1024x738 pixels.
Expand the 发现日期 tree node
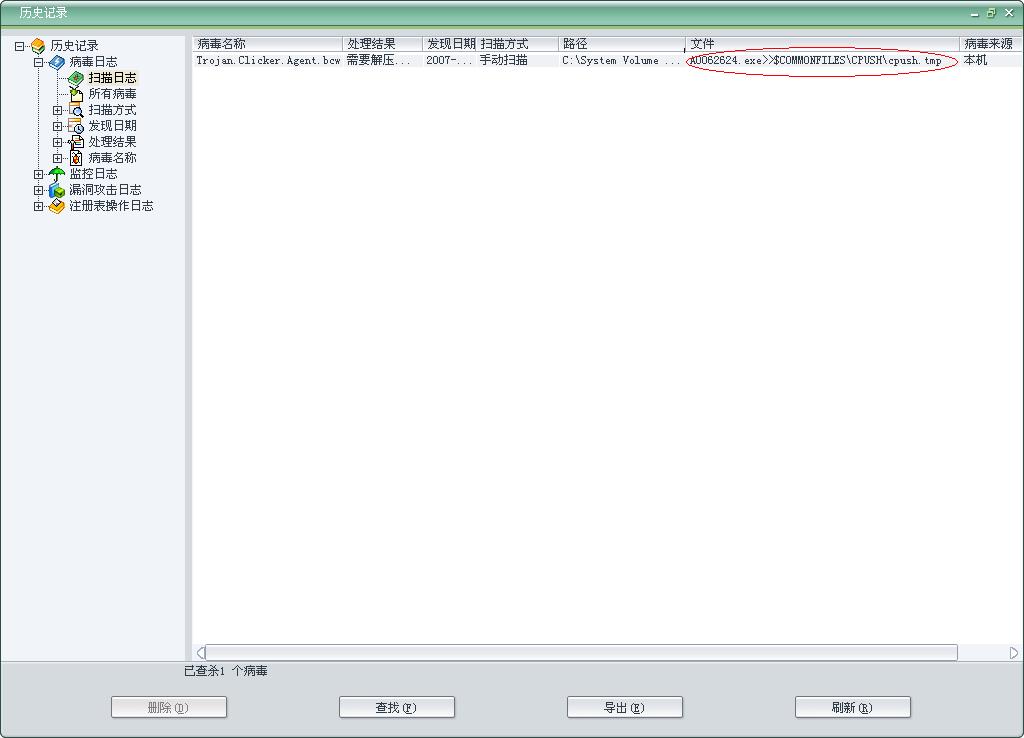(57, 126)
